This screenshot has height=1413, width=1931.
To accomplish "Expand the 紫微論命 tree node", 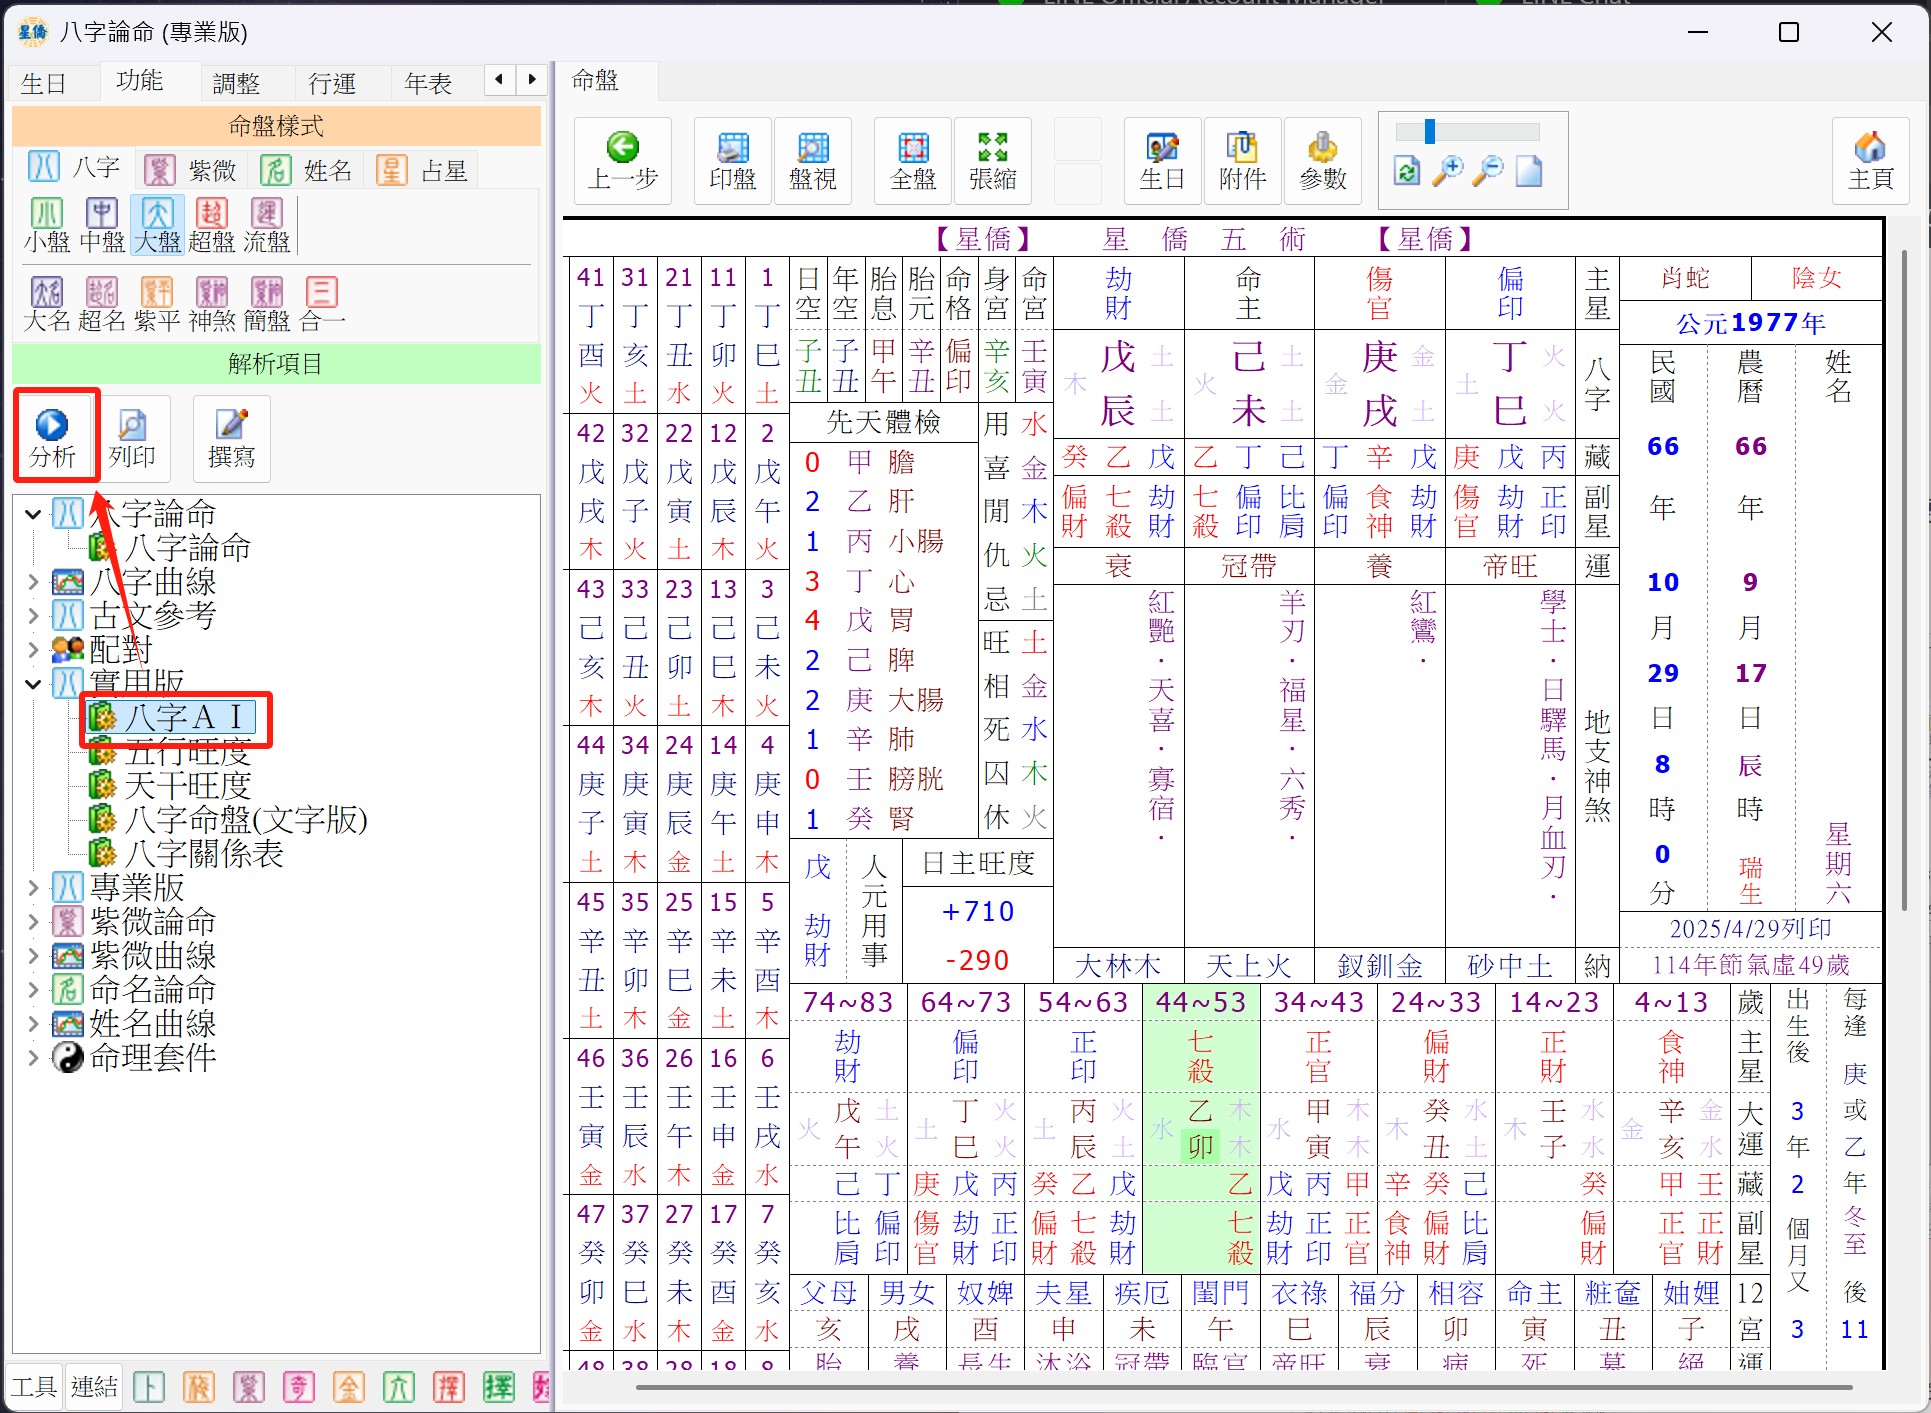I will pos(33,921).
